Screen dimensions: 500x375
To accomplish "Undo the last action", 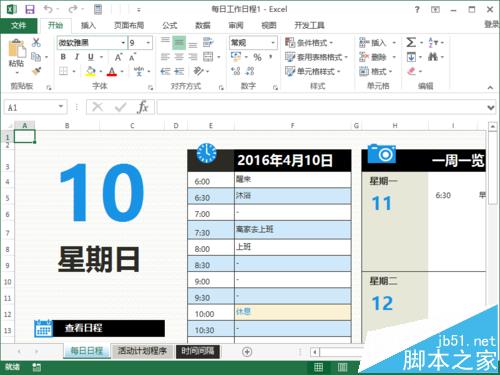I will (48, 9).
